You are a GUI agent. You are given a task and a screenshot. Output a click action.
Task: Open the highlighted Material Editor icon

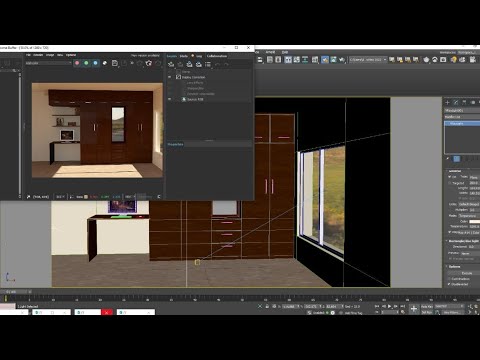point(325,60)
